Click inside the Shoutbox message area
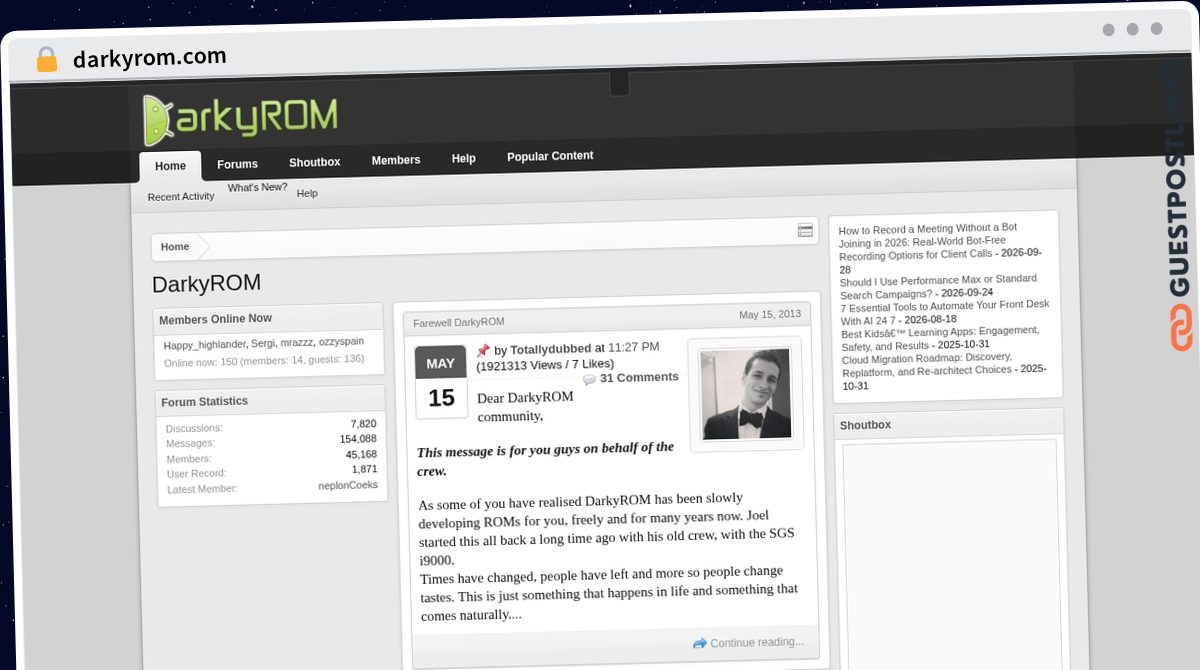Screen dimensions: 1200x670 point(950,555)
